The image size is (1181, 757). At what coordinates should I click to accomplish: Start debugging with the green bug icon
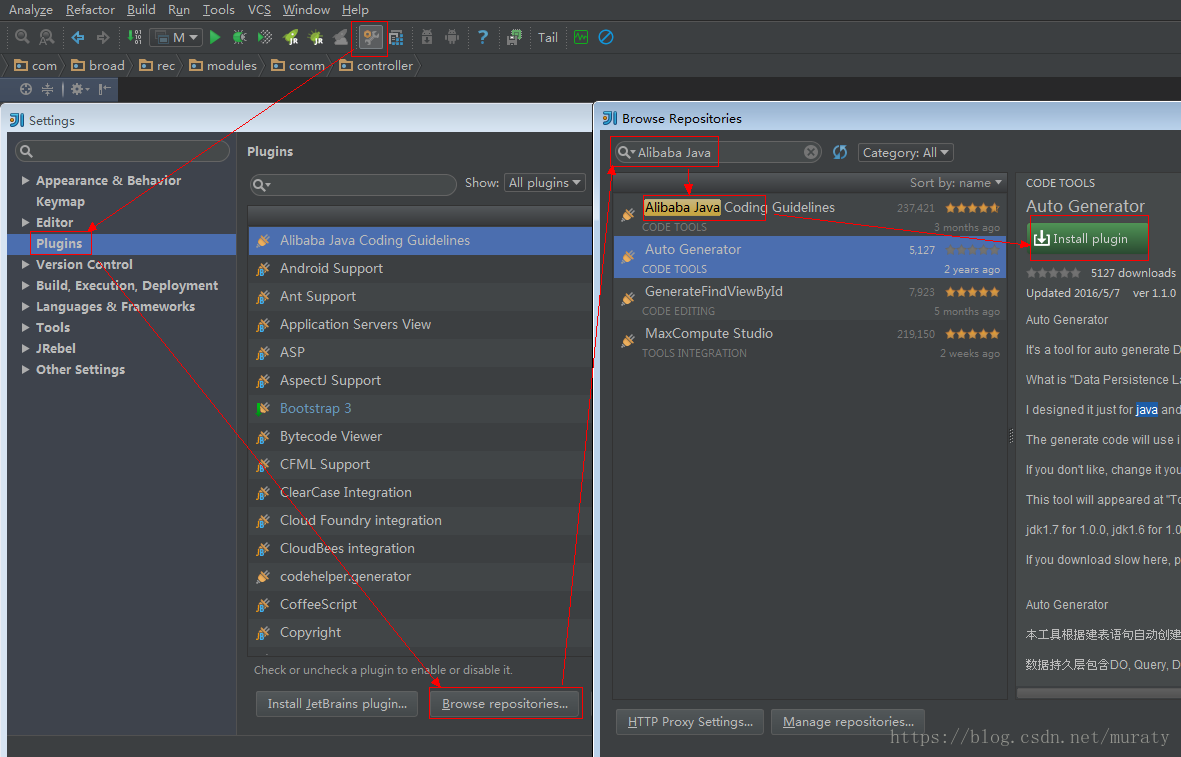(240, 37)
